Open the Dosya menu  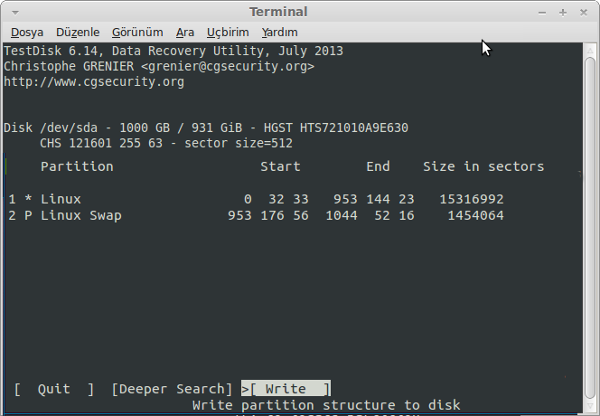tap(27, 33)
